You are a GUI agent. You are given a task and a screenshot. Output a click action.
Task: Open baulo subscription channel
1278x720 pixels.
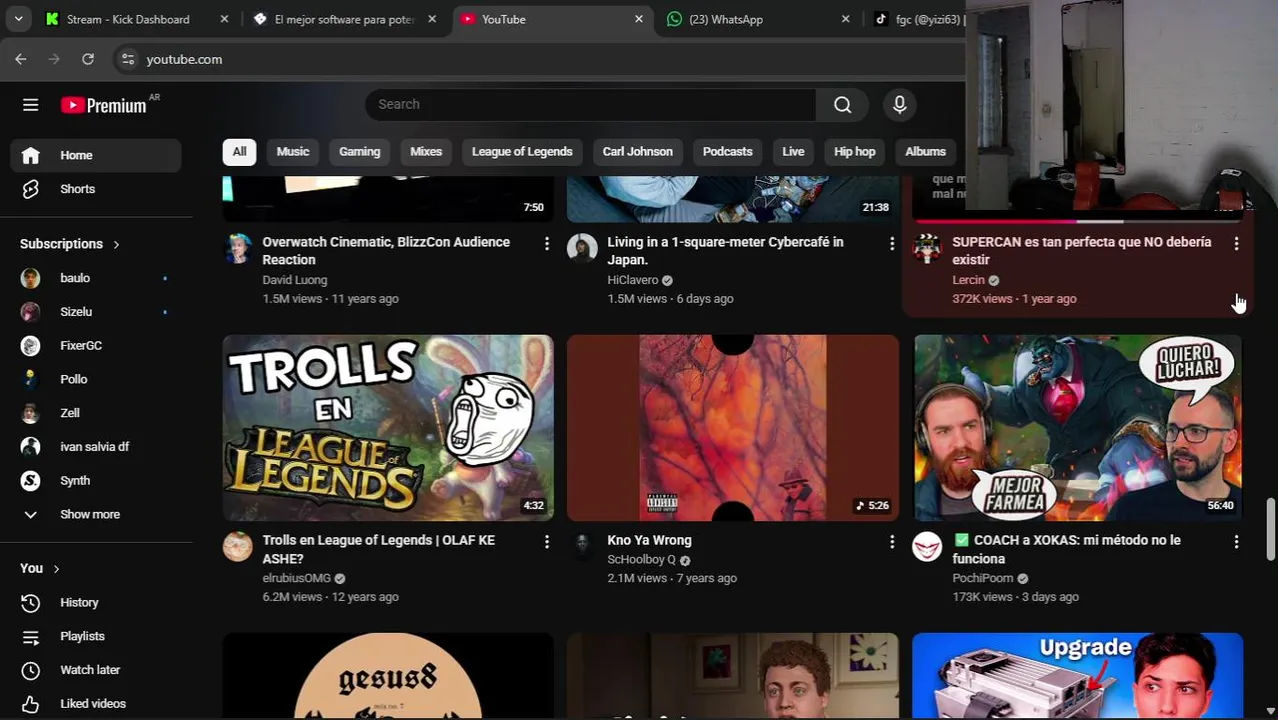96,278
